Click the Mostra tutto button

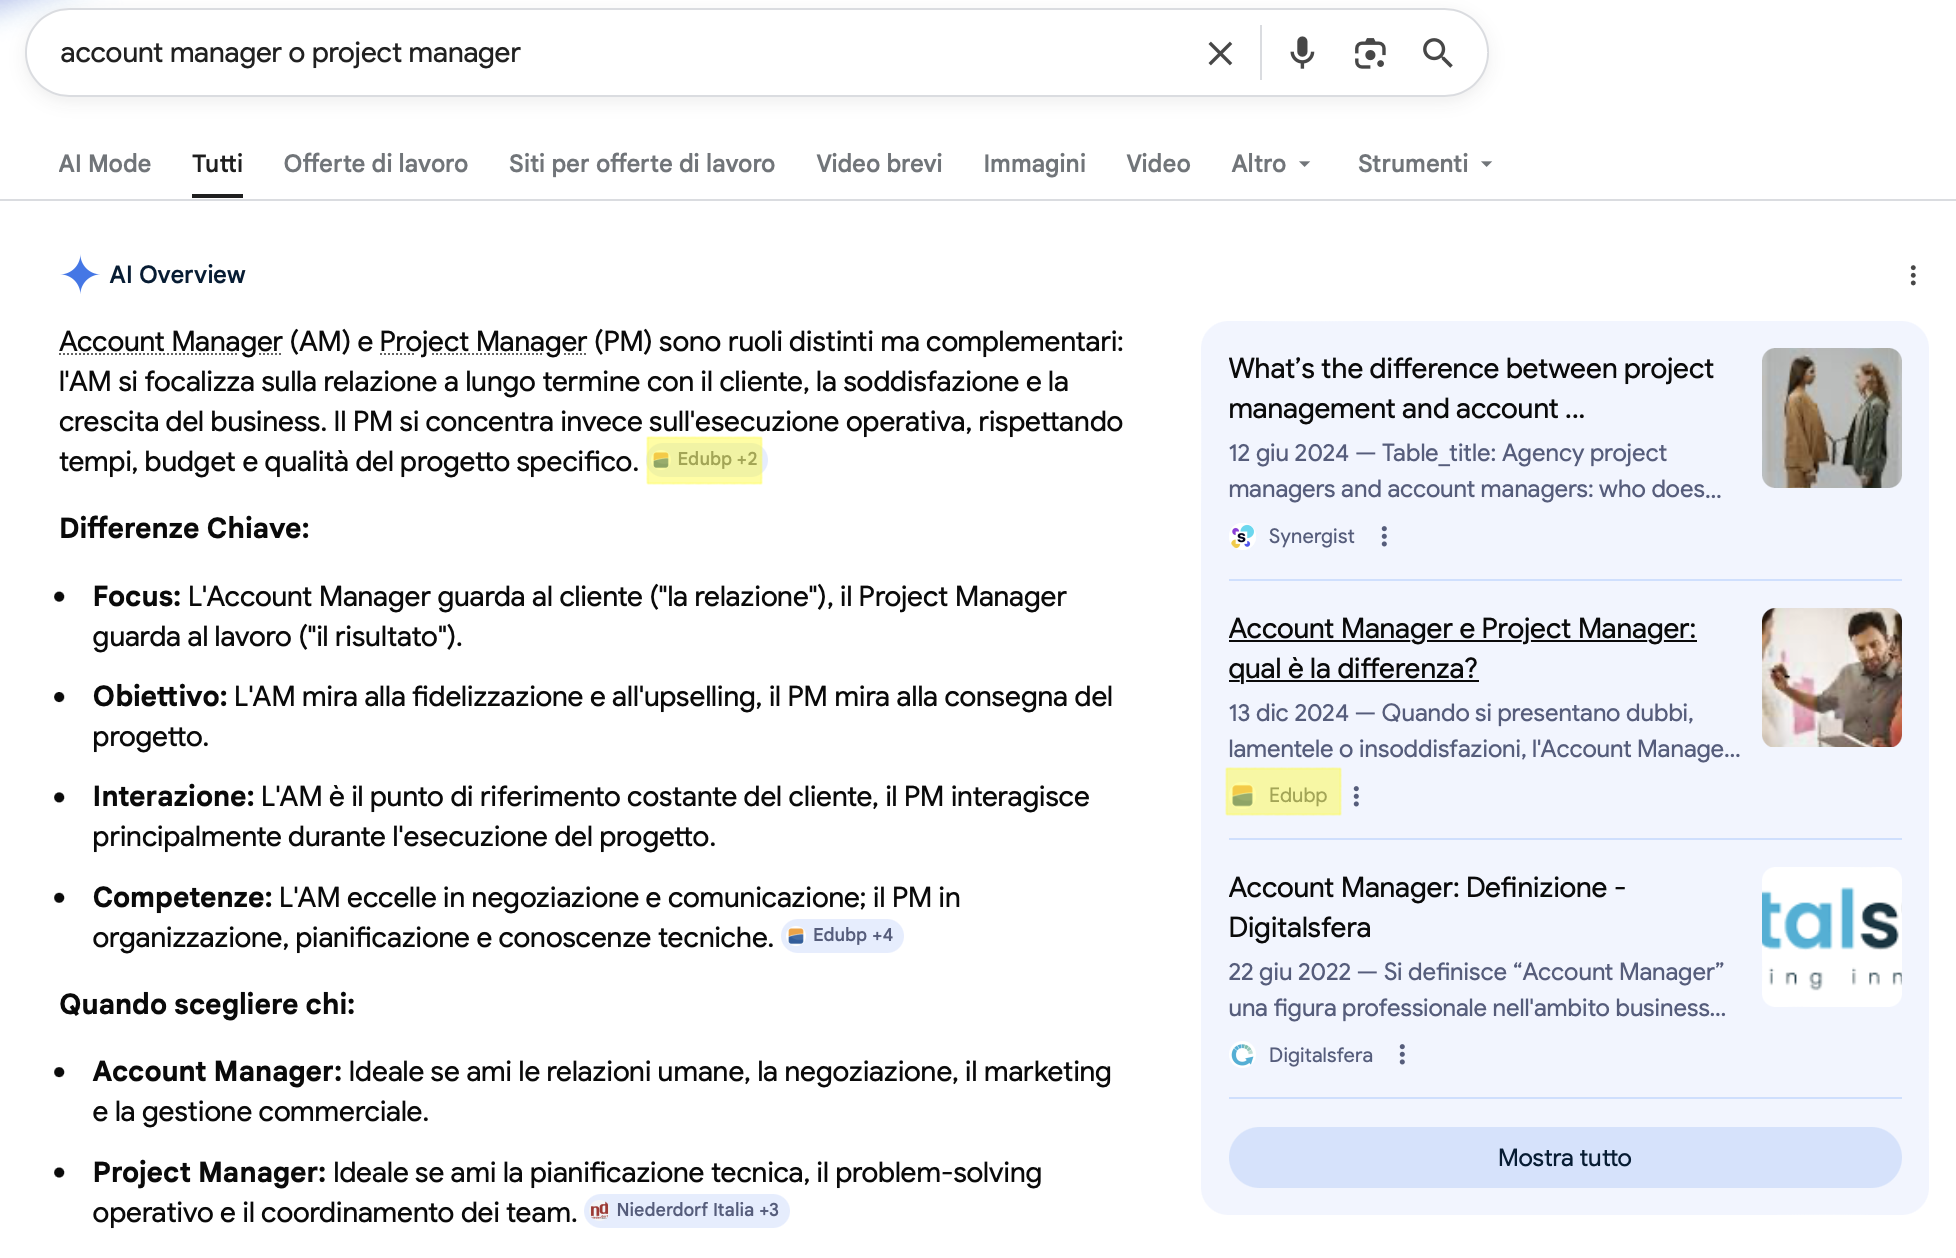[1563, 1157]
